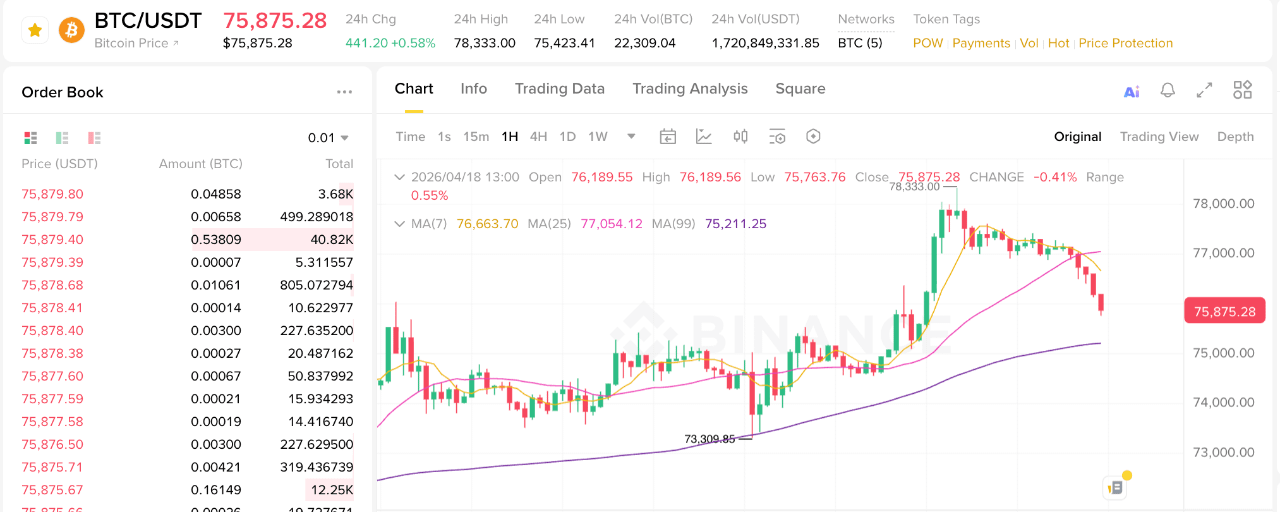Switch to the Chart tab
The image size is (1280, 512).
414,89
